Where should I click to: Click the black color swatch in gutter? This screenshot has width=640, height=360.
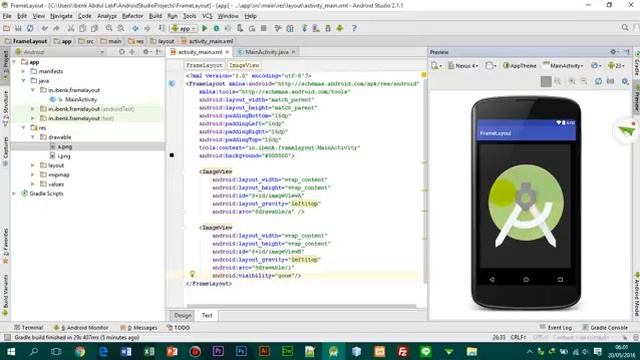[x=172, y=155]
